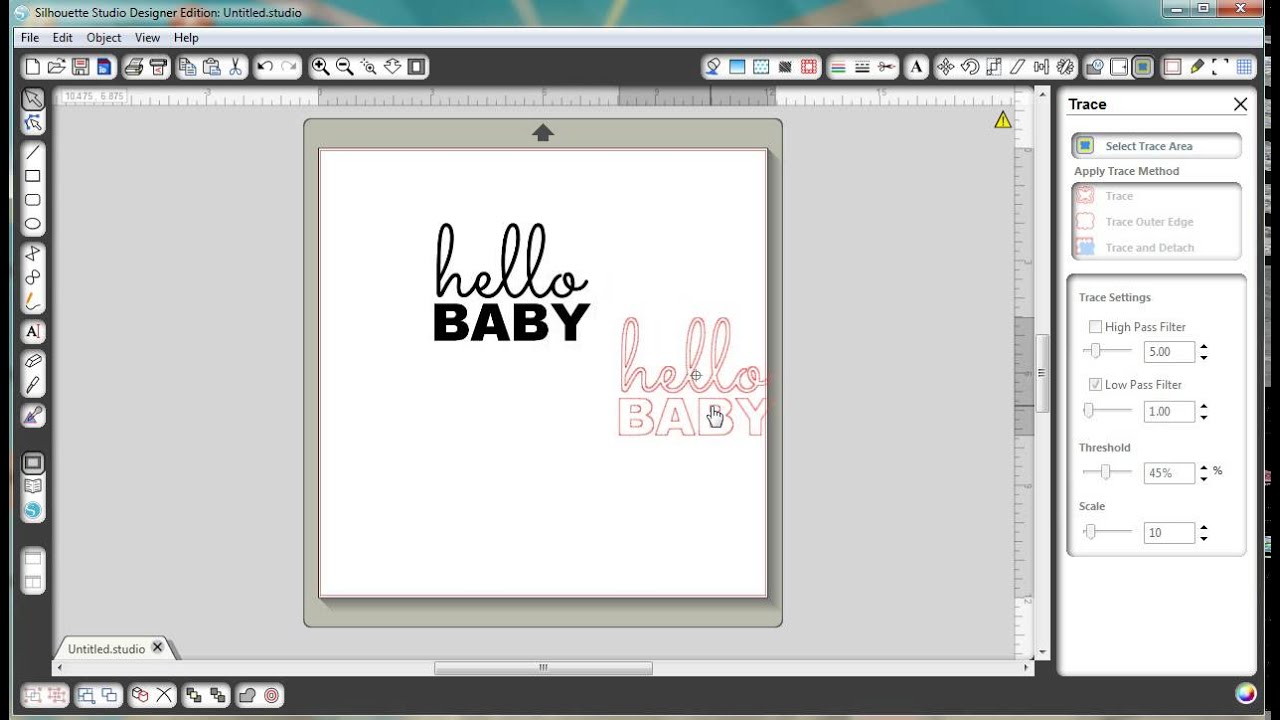Pick the Ellipse drawing tool
The width and height of the screenshot is (1280, 720).
click(x=33, y=224)
